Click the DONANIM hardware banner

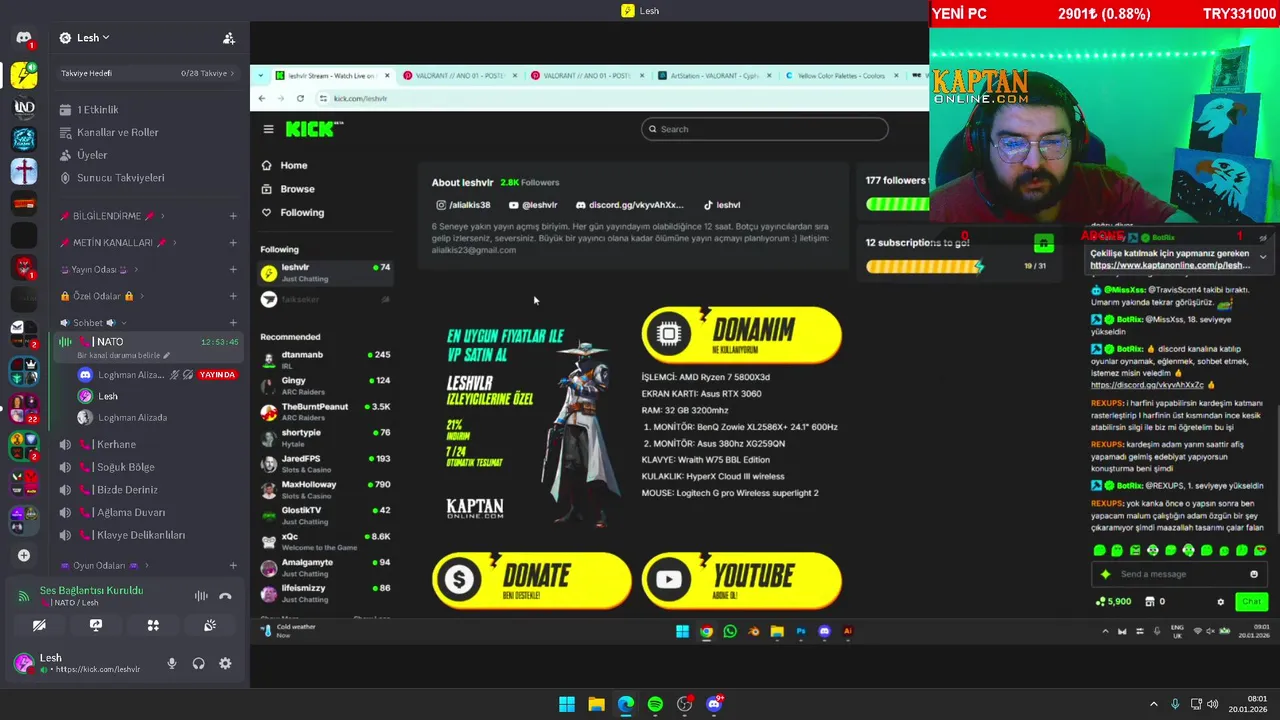point(741,334)
